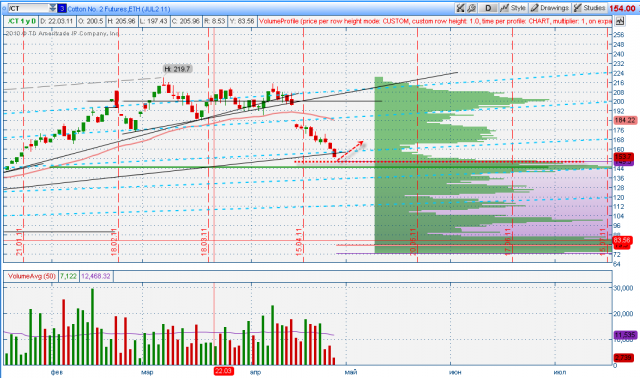Click the Cotton No. 2 Futures title
The height and width of the screenshot is (378, 640).
(119, 9)
